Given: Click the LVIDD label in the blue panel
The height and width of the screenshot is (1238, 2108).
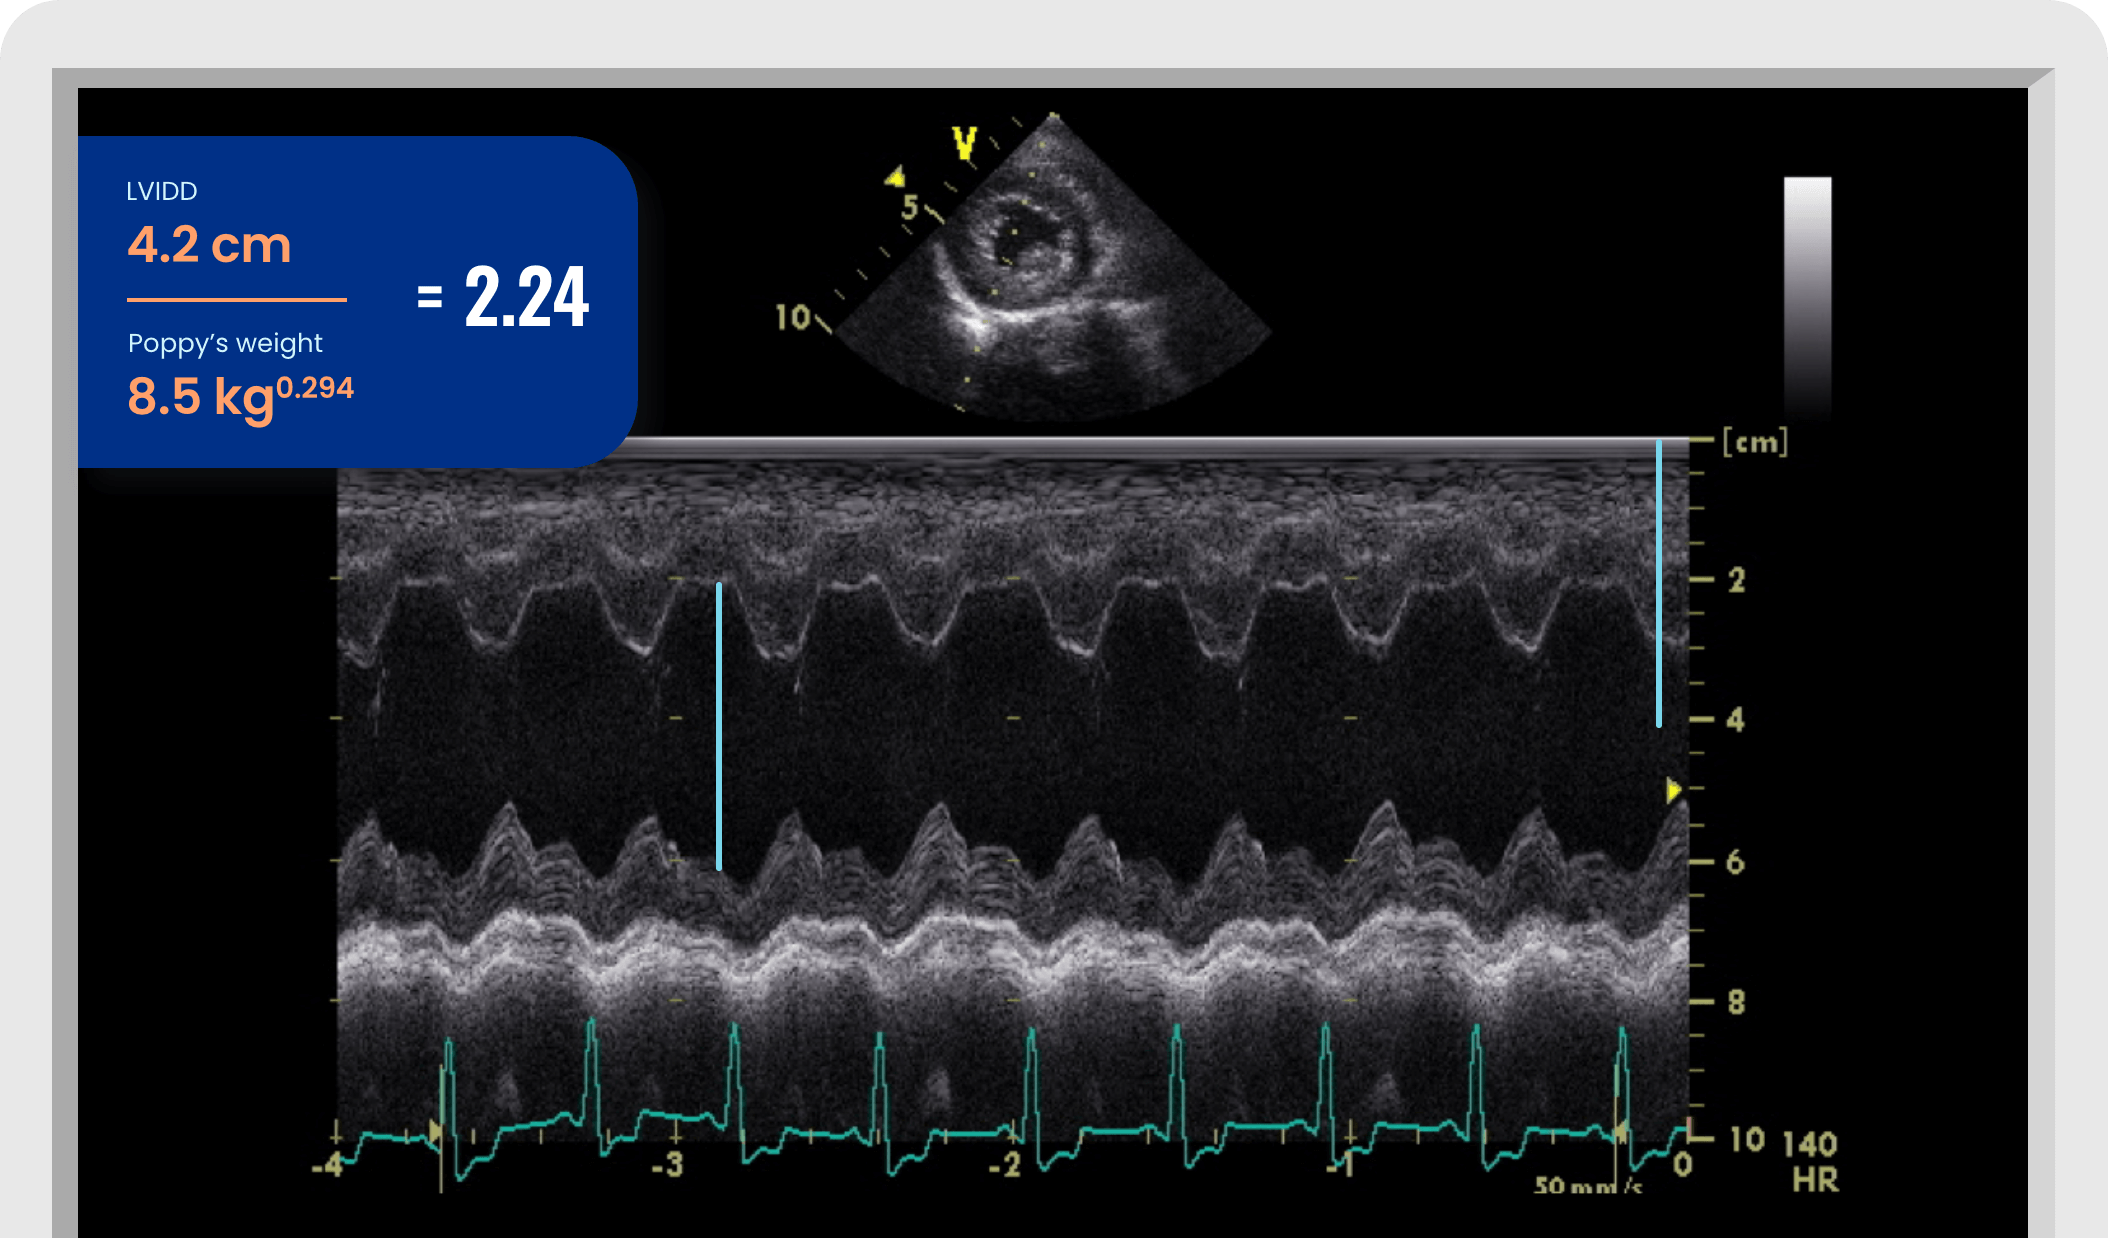Looking at the screenshot, I should click(x=161, y=191).
